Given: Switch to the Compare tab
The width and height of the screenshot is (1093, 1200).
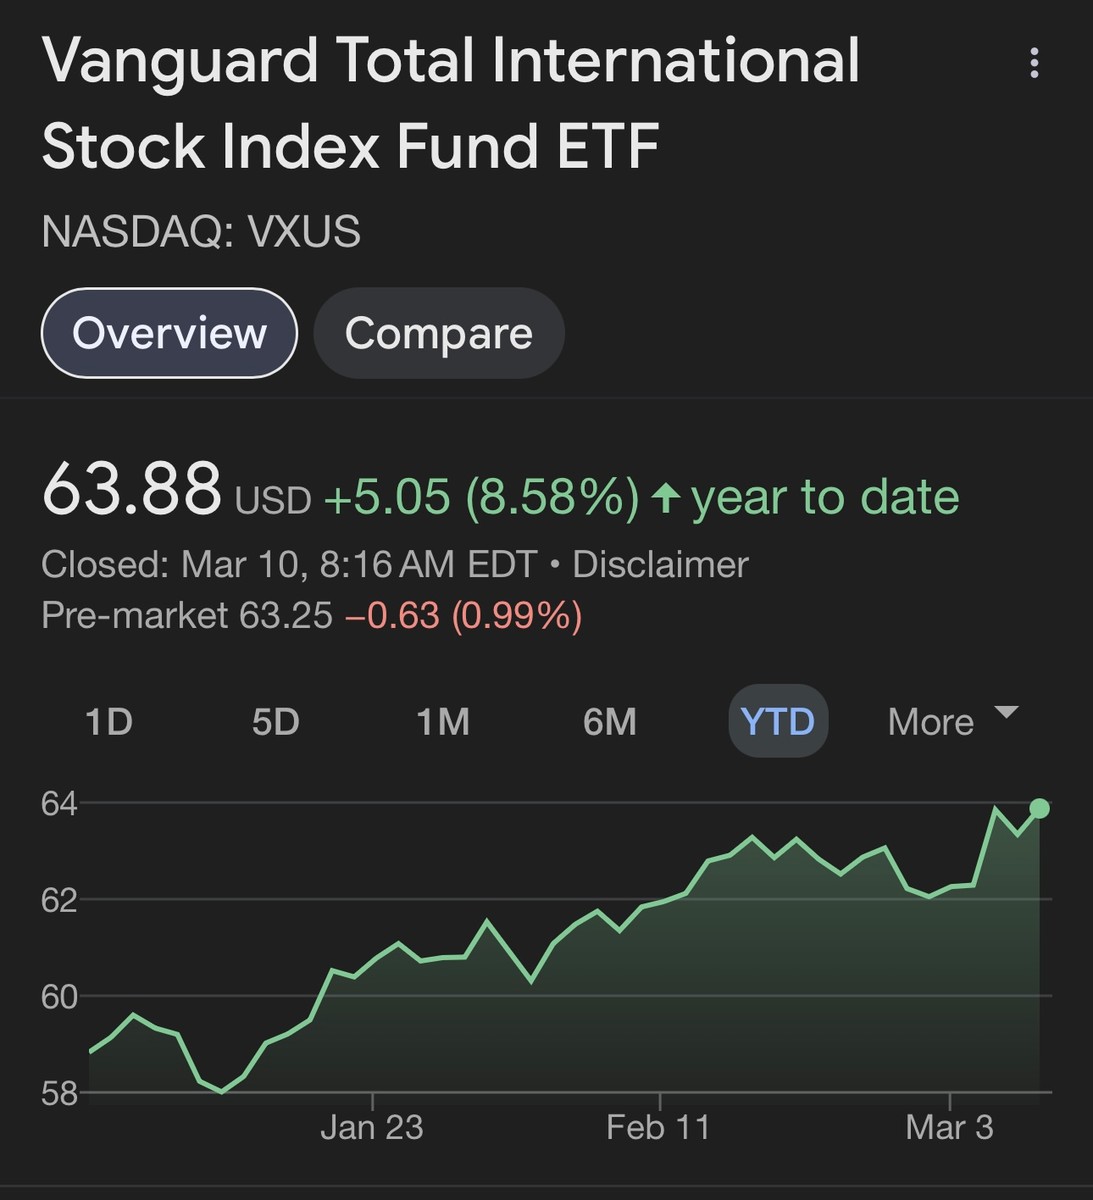Looking at the screenshot, I should [438, 333].
